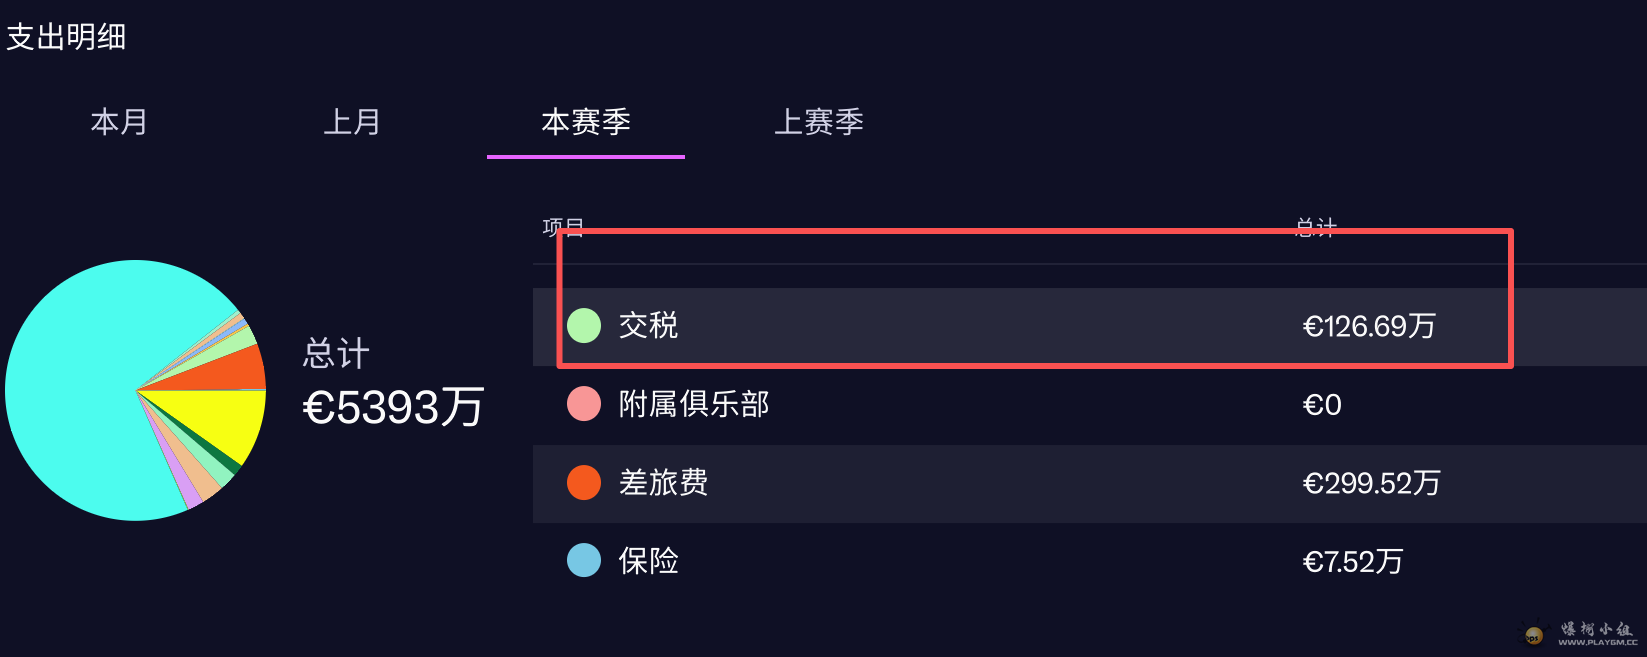Select the 本赛季 tab
Image resolution: width=1647 pixels, height=657 pixels.
[x=586, y=122]
